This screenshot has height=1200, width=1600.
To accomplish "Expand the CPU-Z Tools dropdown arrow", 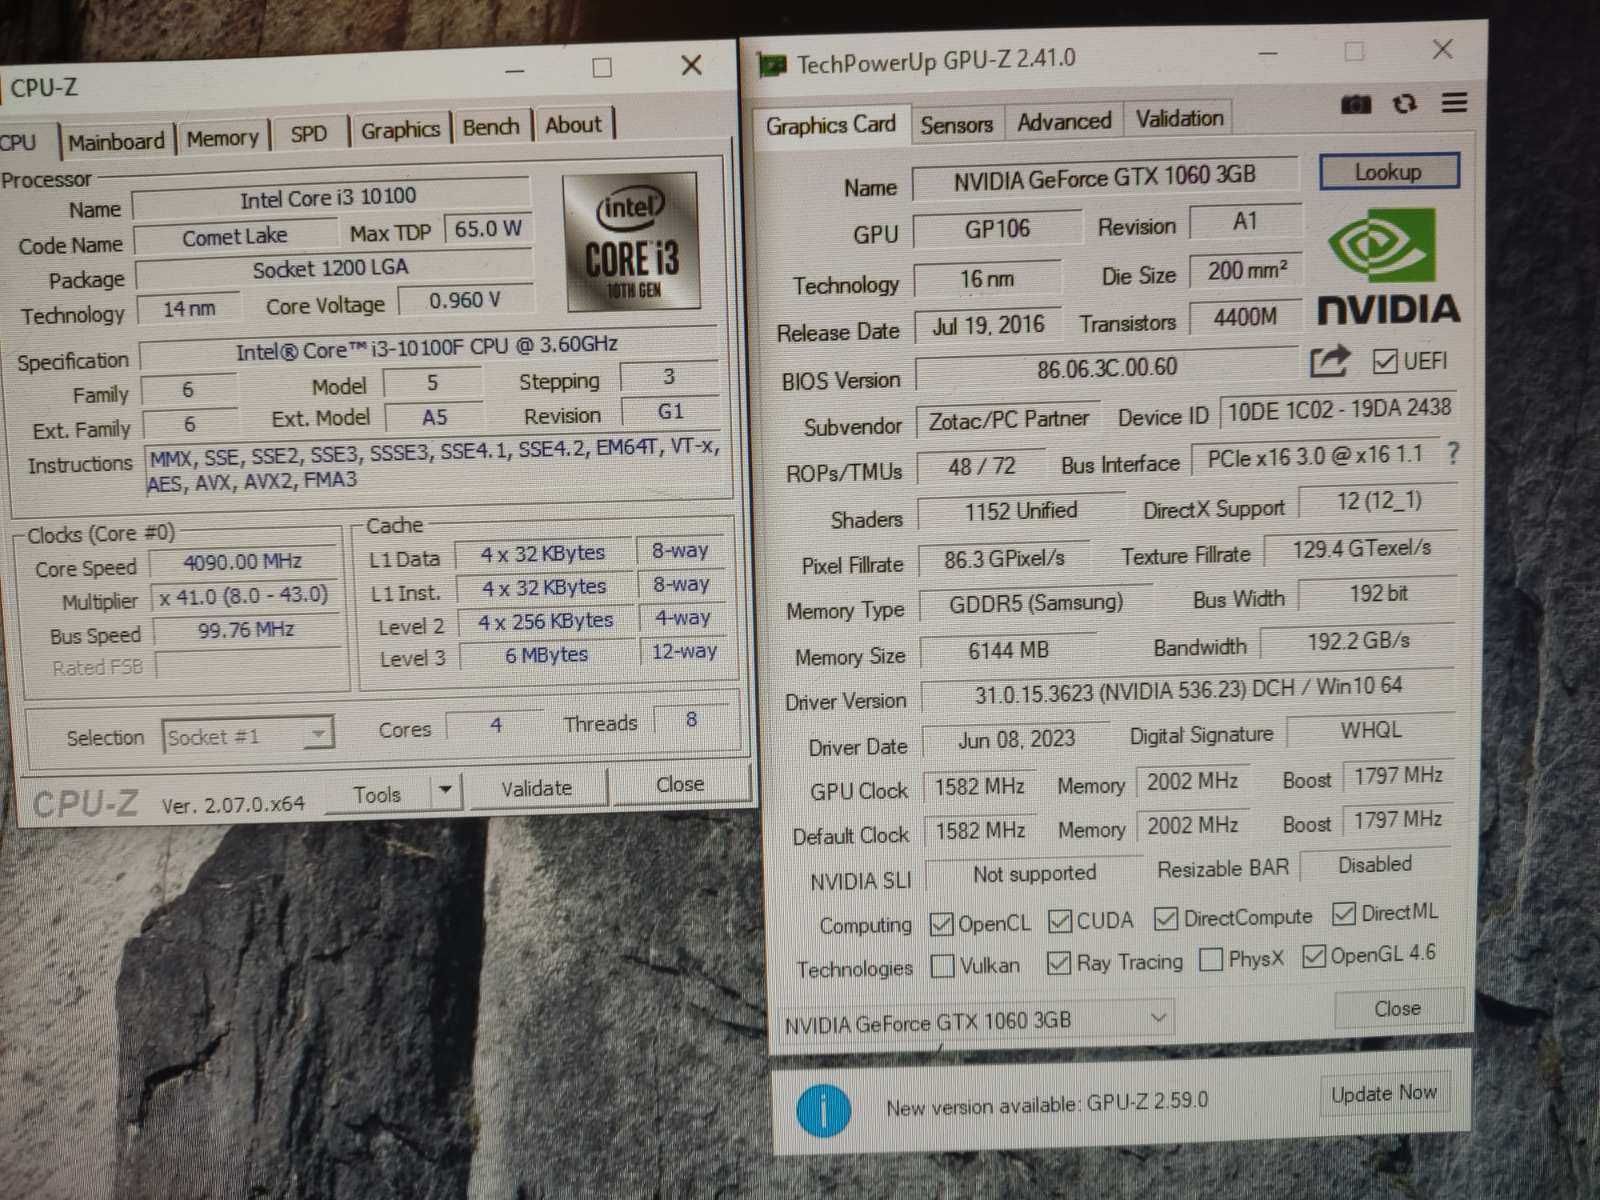I will [445, 791].
